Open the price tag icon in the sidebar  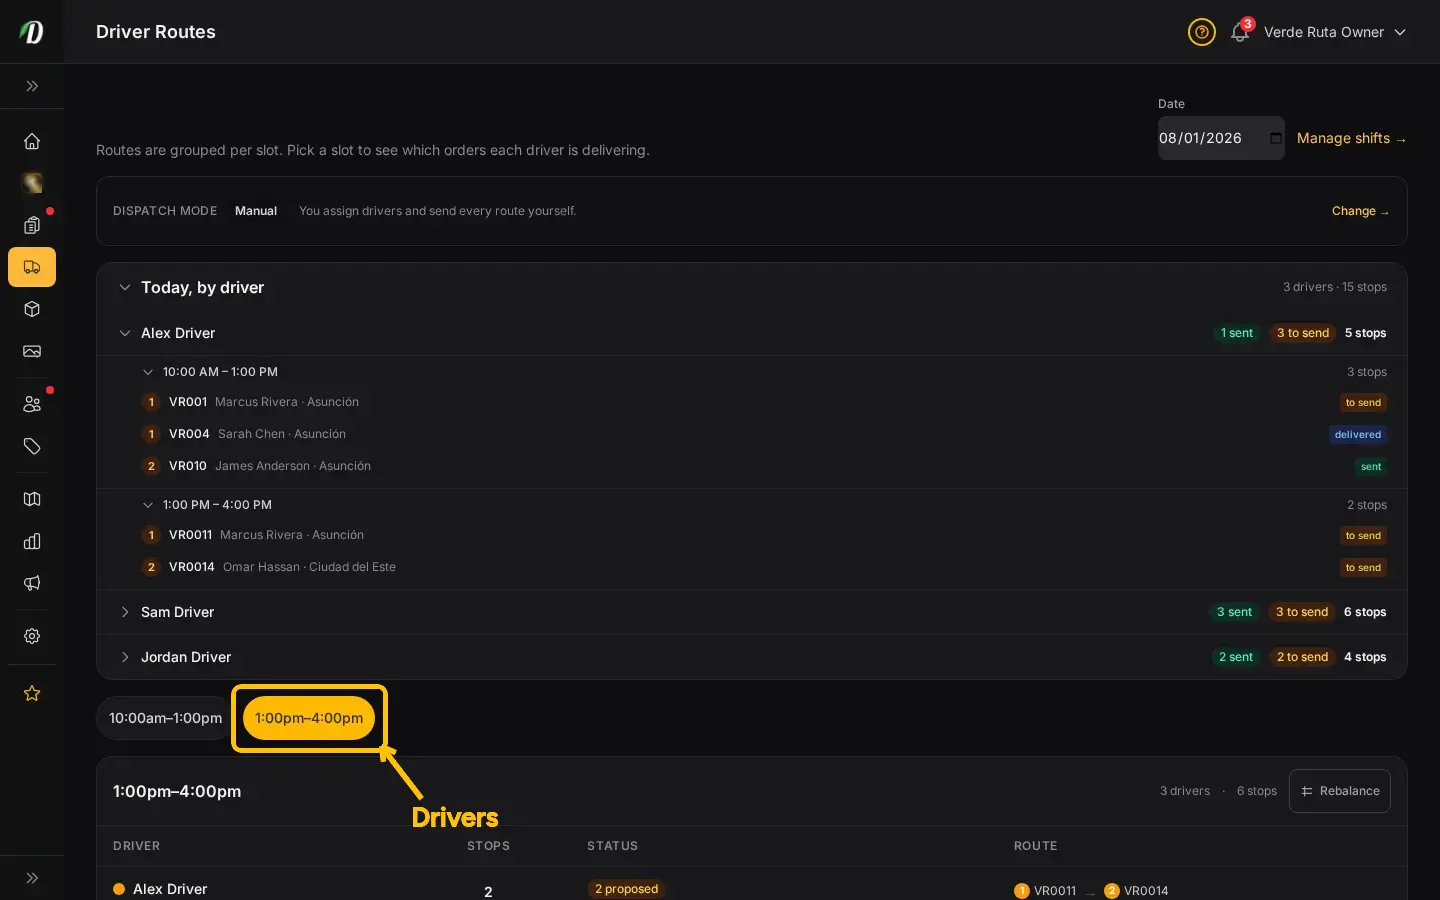coord(32,446)
